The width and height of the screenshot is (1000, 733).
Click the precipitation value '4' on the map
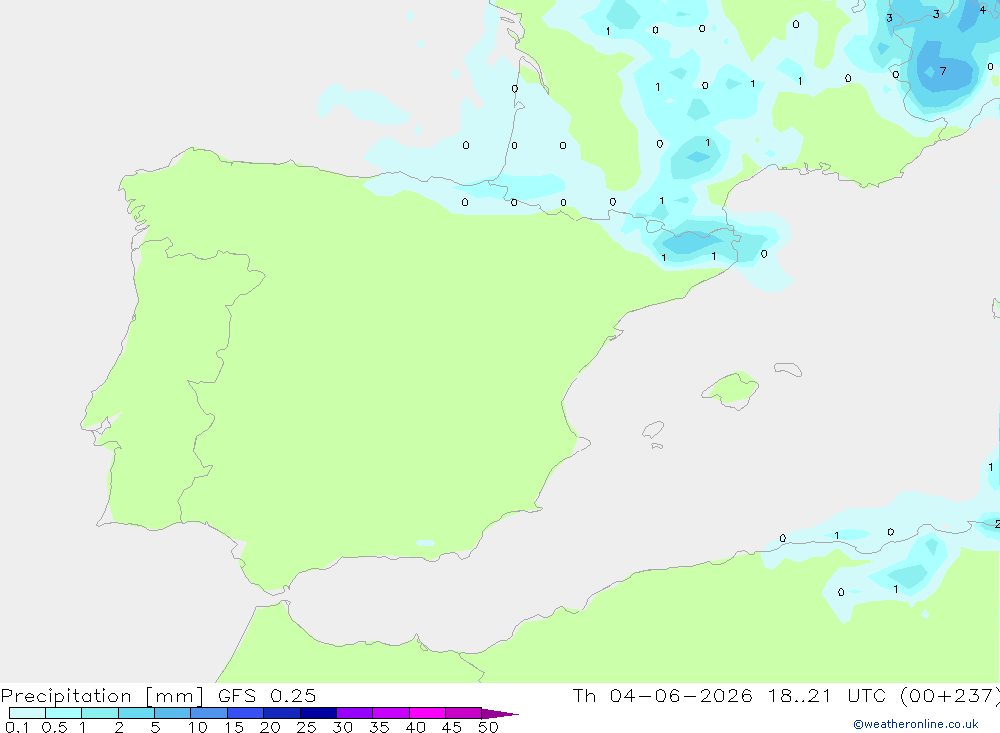coord(983,10)
